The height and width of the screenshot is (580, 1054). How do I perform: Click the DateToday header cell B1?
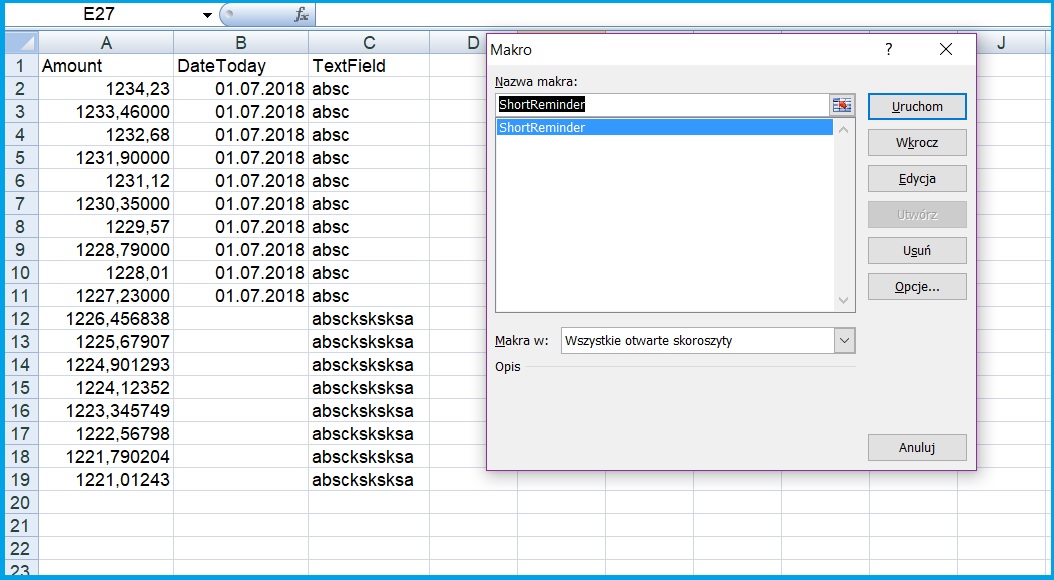[x=240, y=66]
